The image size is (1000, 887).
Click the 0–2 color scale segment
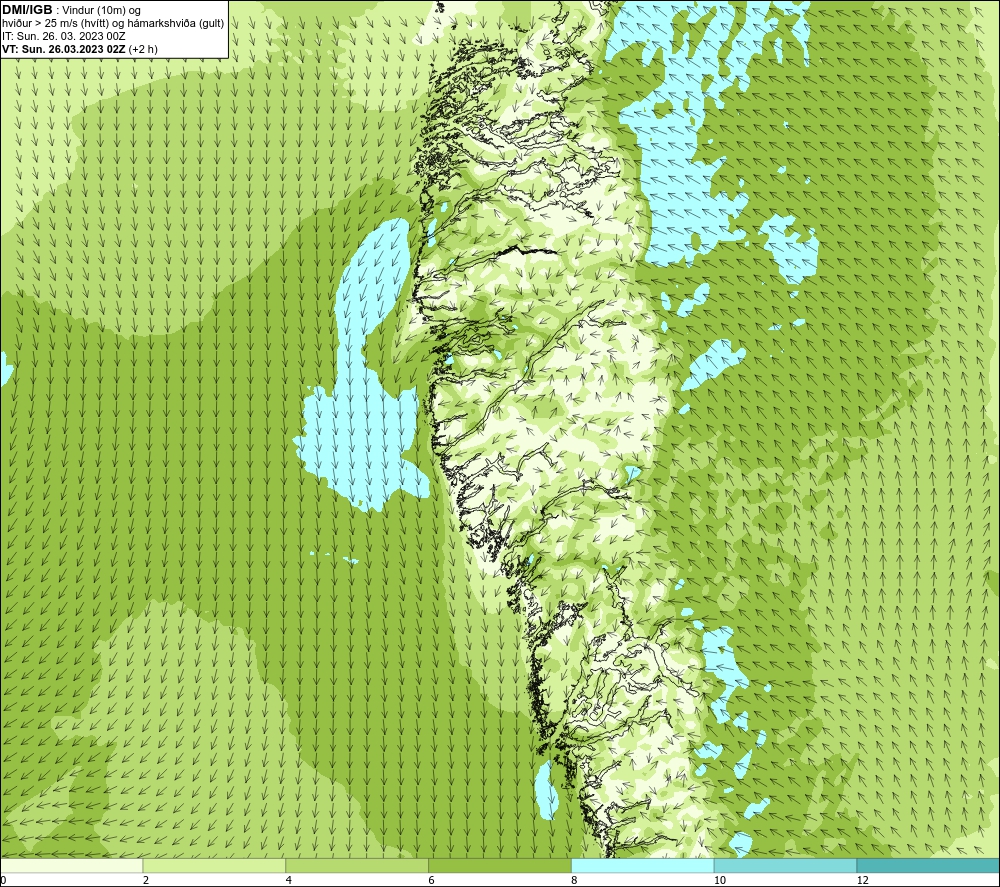point(71,865)
